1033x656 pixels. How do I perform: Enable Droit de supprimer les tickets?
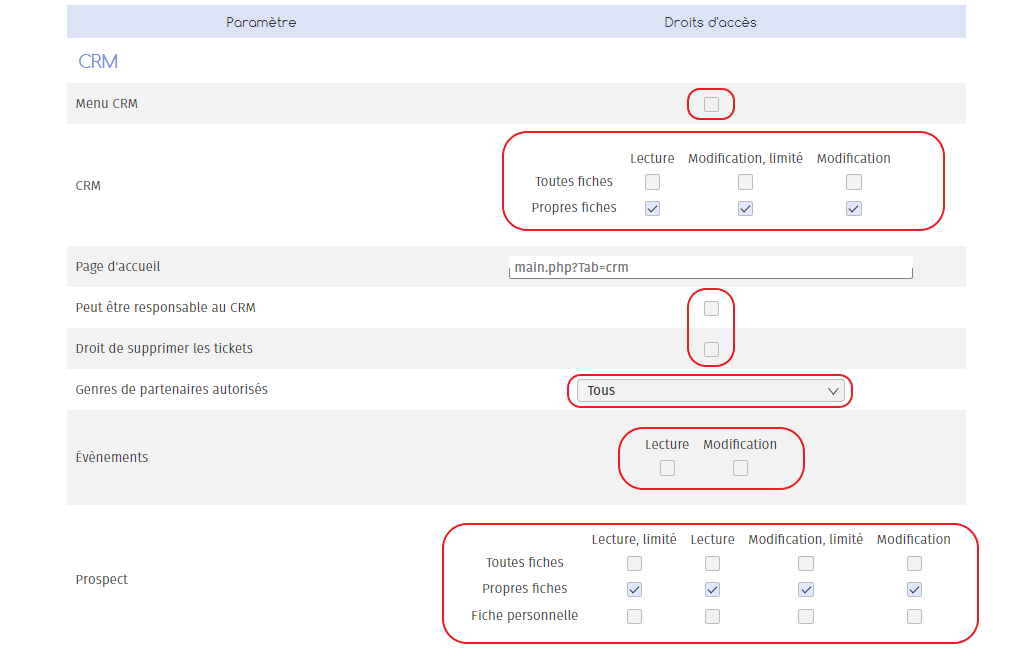tap(711, 349)
